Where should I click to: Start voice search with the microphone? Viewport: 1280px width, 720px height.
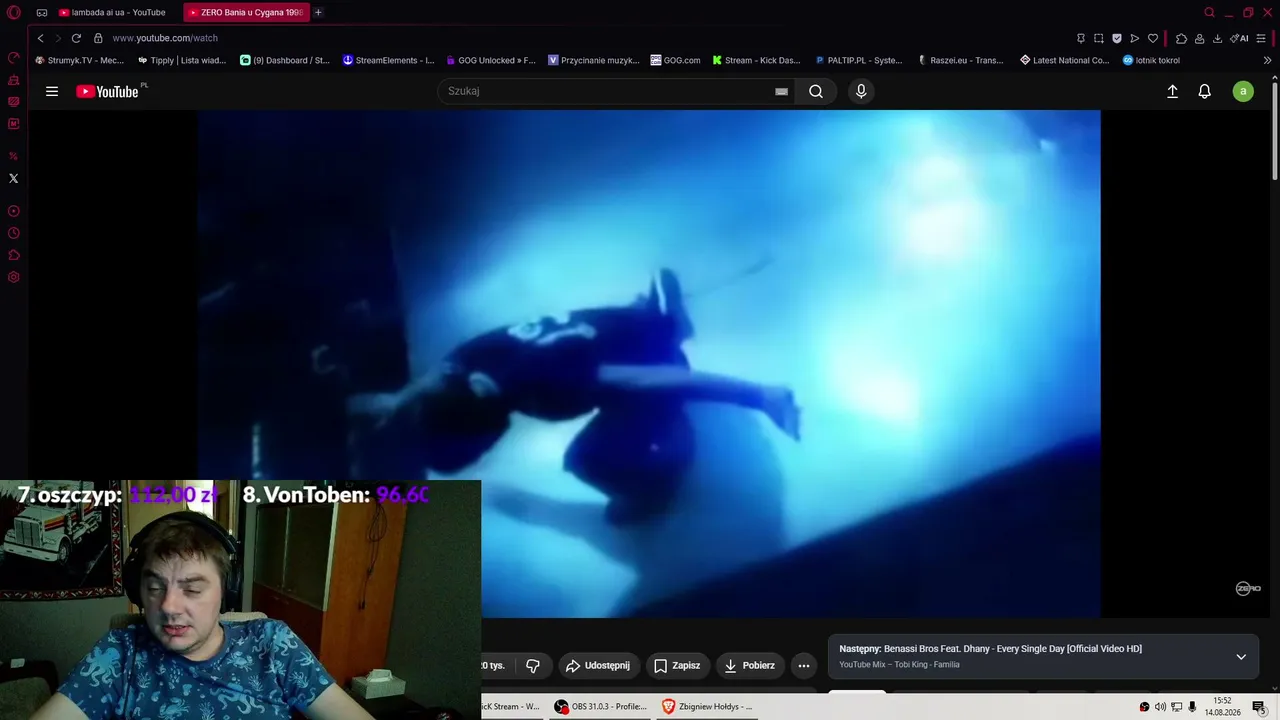pyautogui.click(x=861, y=91)
